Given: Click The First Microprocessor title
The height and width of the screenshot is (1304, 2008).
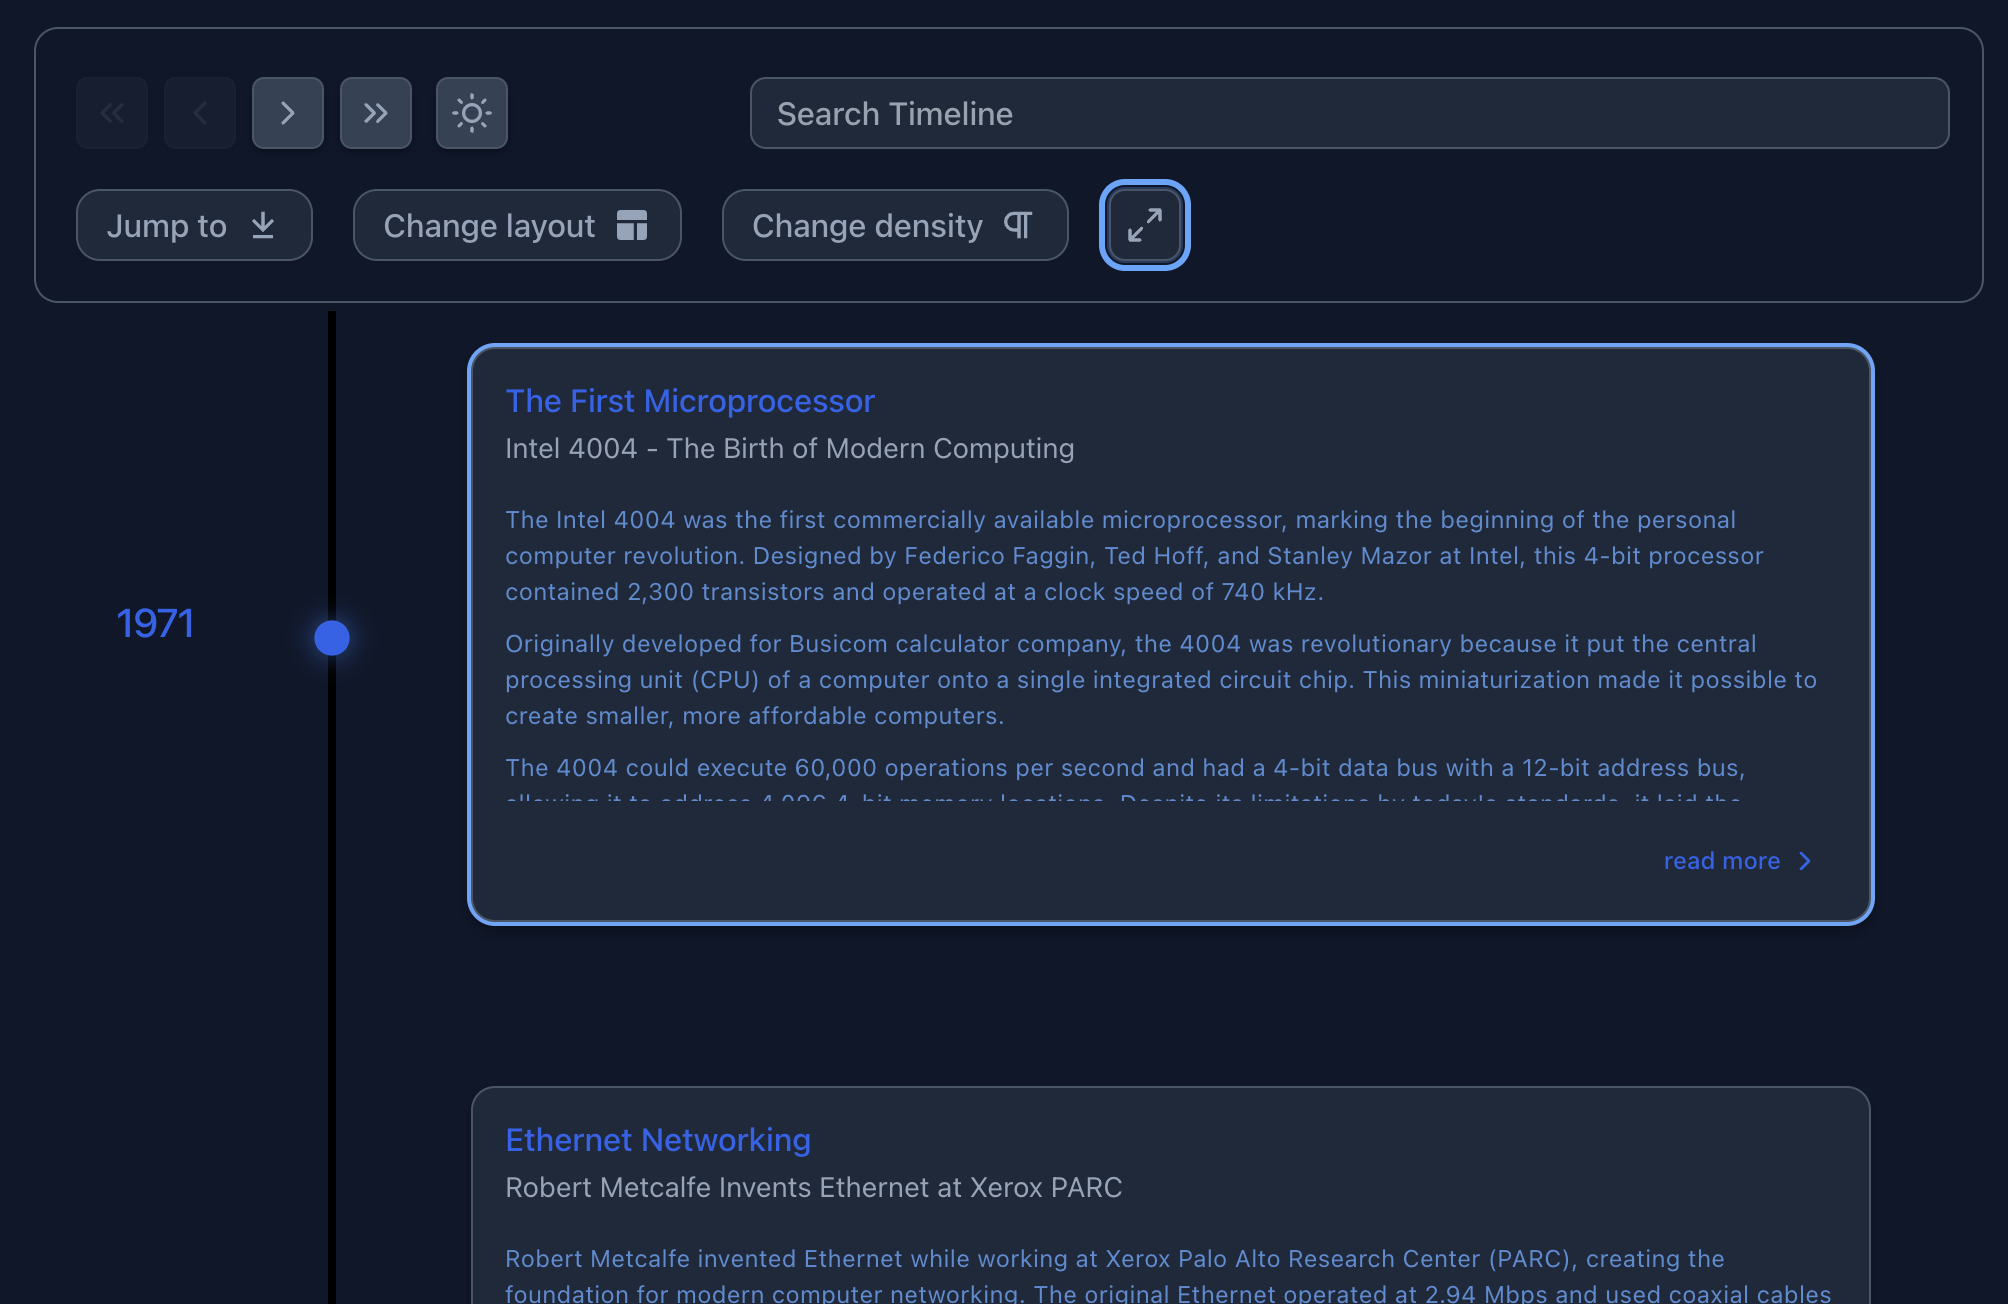Looking at the screenshot, I should click(x=689, y=401).
